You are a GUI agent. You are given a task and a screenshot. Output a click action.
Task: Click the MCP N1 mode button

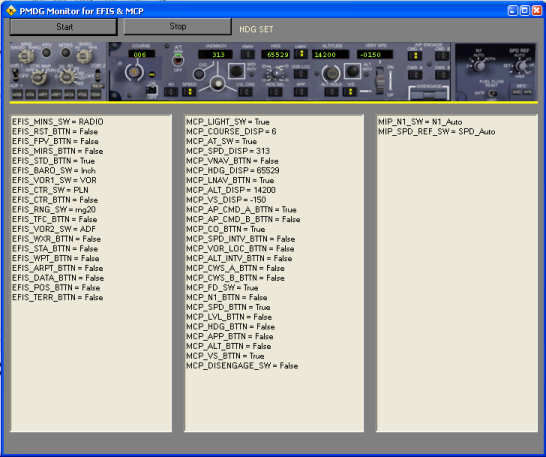click(171, 92)
